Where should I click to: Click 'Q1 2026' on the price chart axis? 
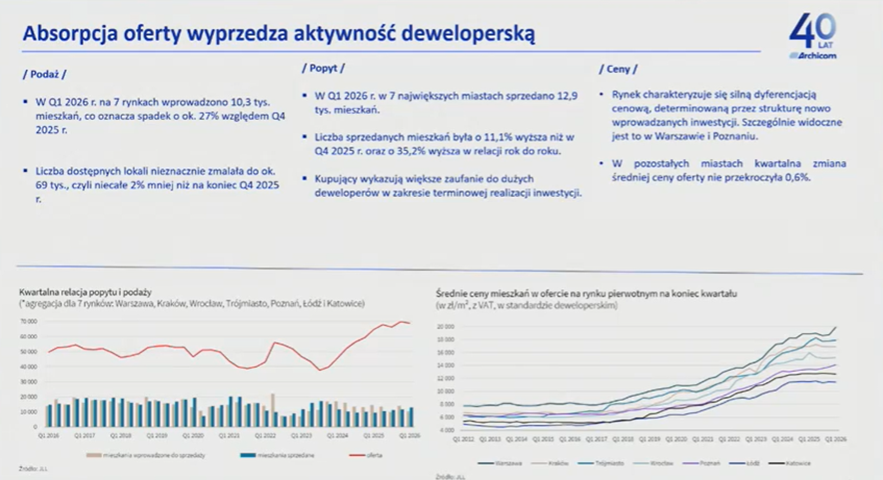click(x=835, y=439)
